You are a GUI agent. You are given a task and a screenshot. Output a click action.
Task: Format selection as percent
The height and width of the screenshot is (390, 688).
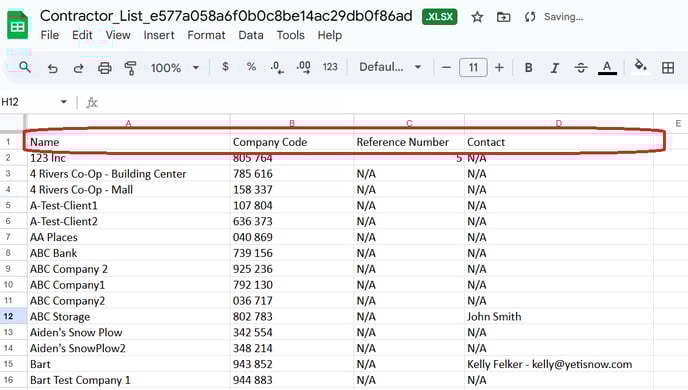[x=251, y=67]
